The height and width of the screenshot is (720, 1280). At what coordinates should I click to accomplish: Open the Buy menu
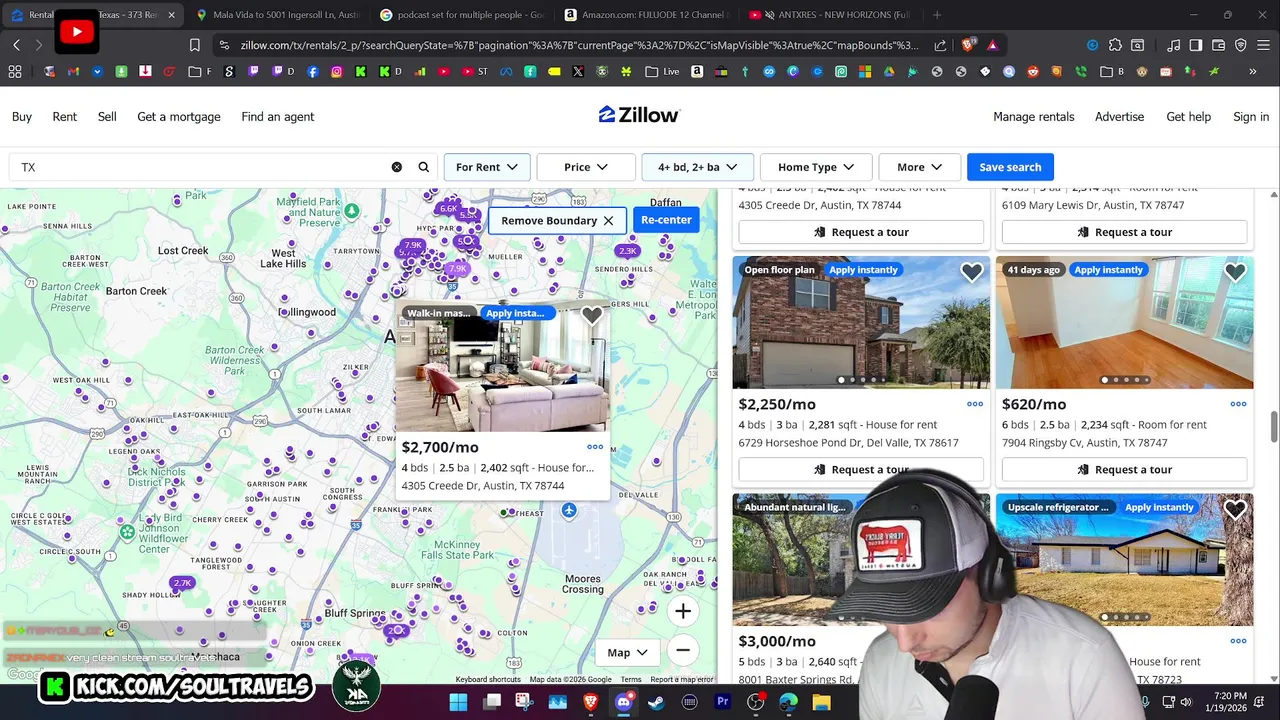tap(22, 116)
